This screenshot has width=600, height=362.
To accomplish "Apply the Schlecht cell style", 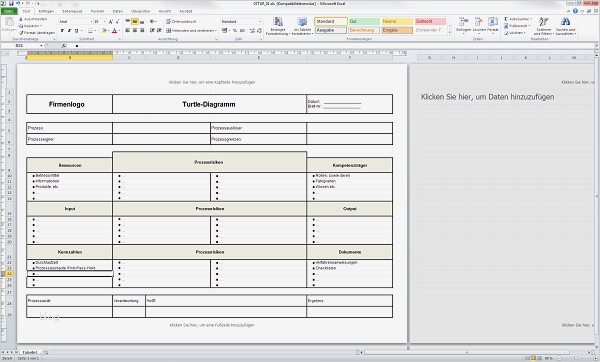I will pyautogui.click(x=430, y=21).
